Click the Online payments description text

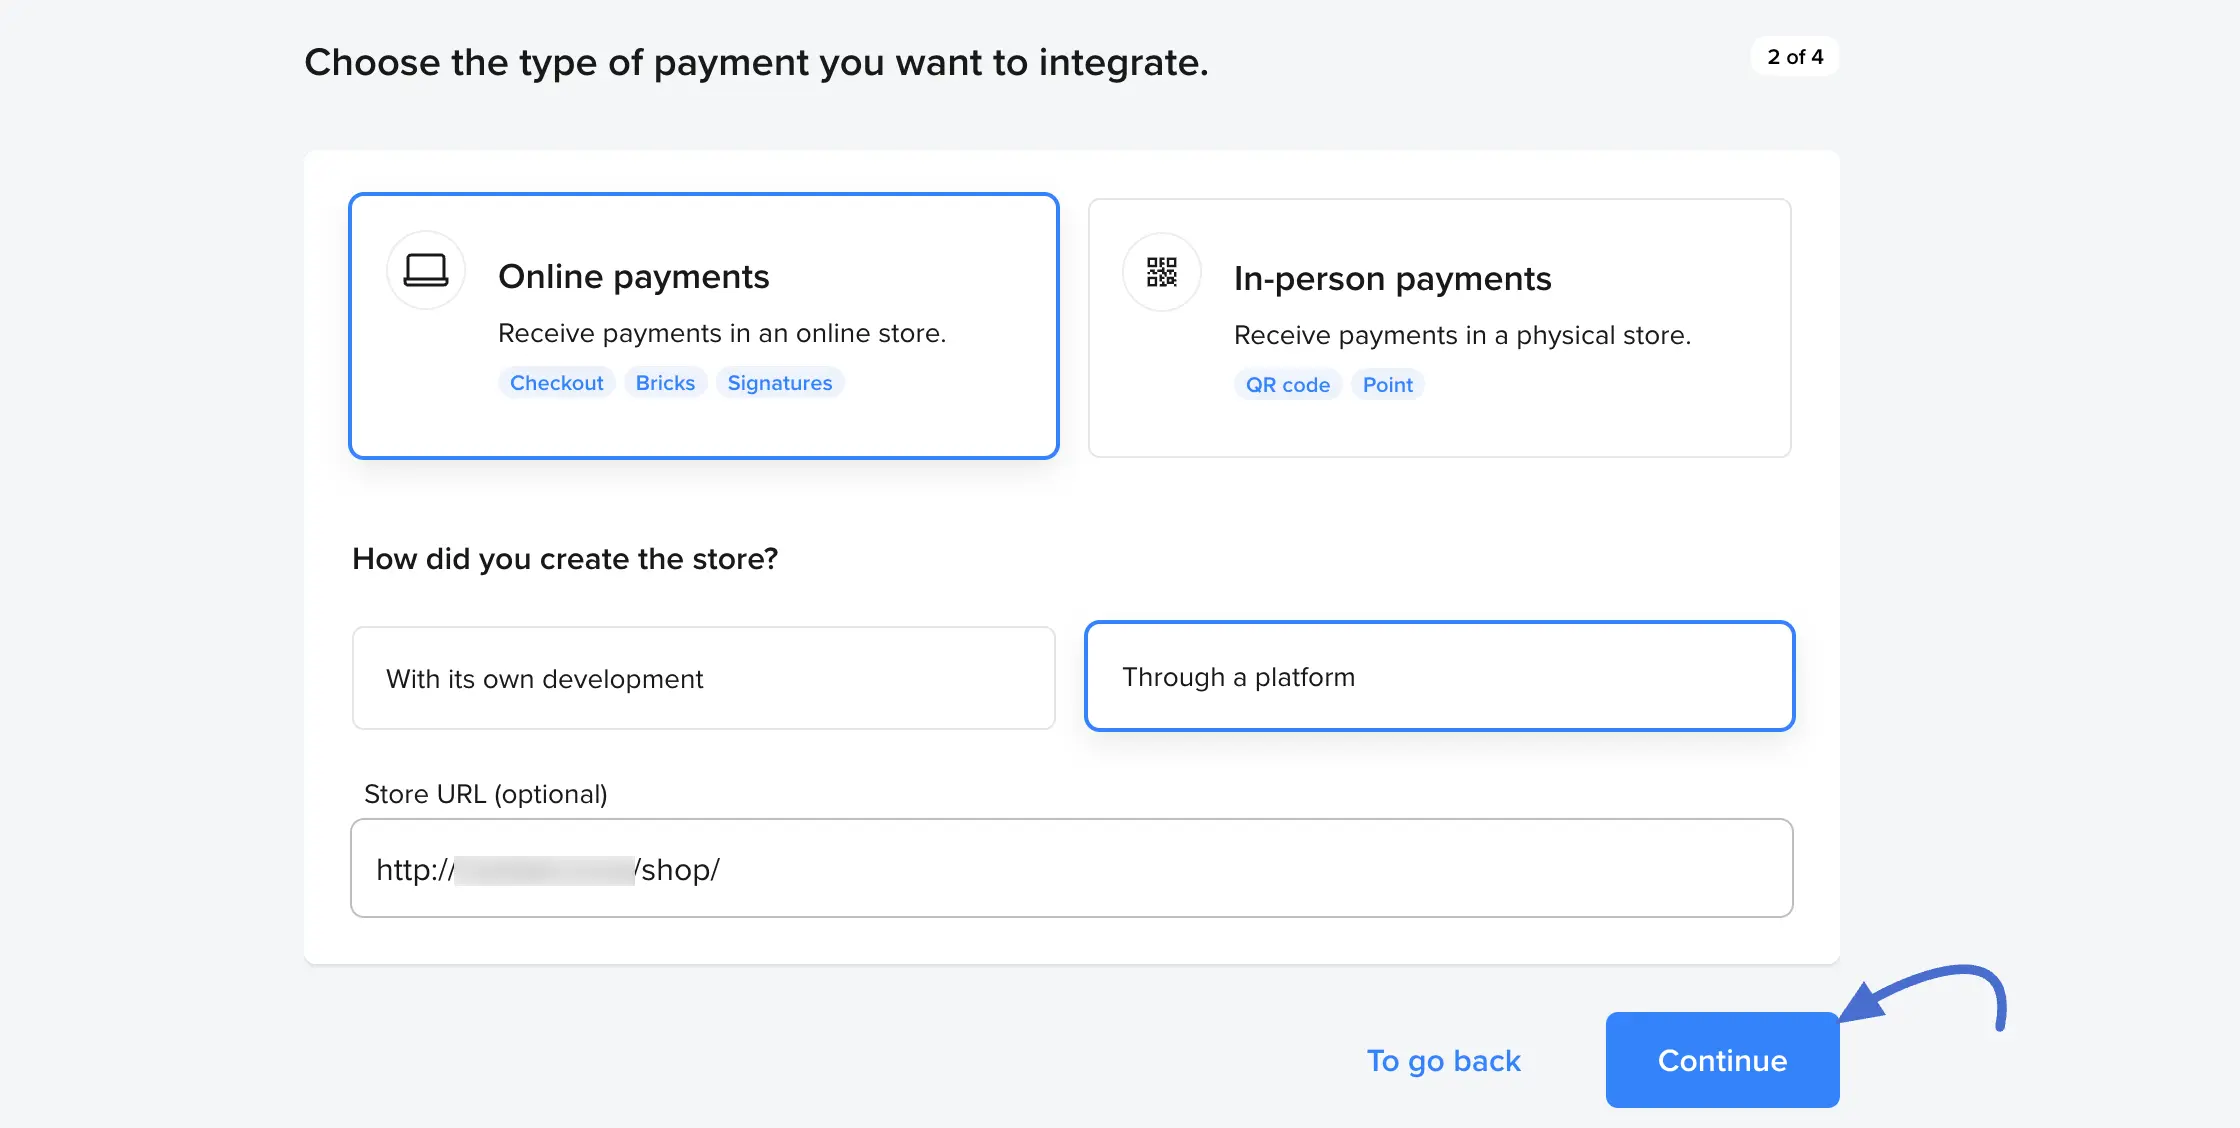[x=723, y=333]
